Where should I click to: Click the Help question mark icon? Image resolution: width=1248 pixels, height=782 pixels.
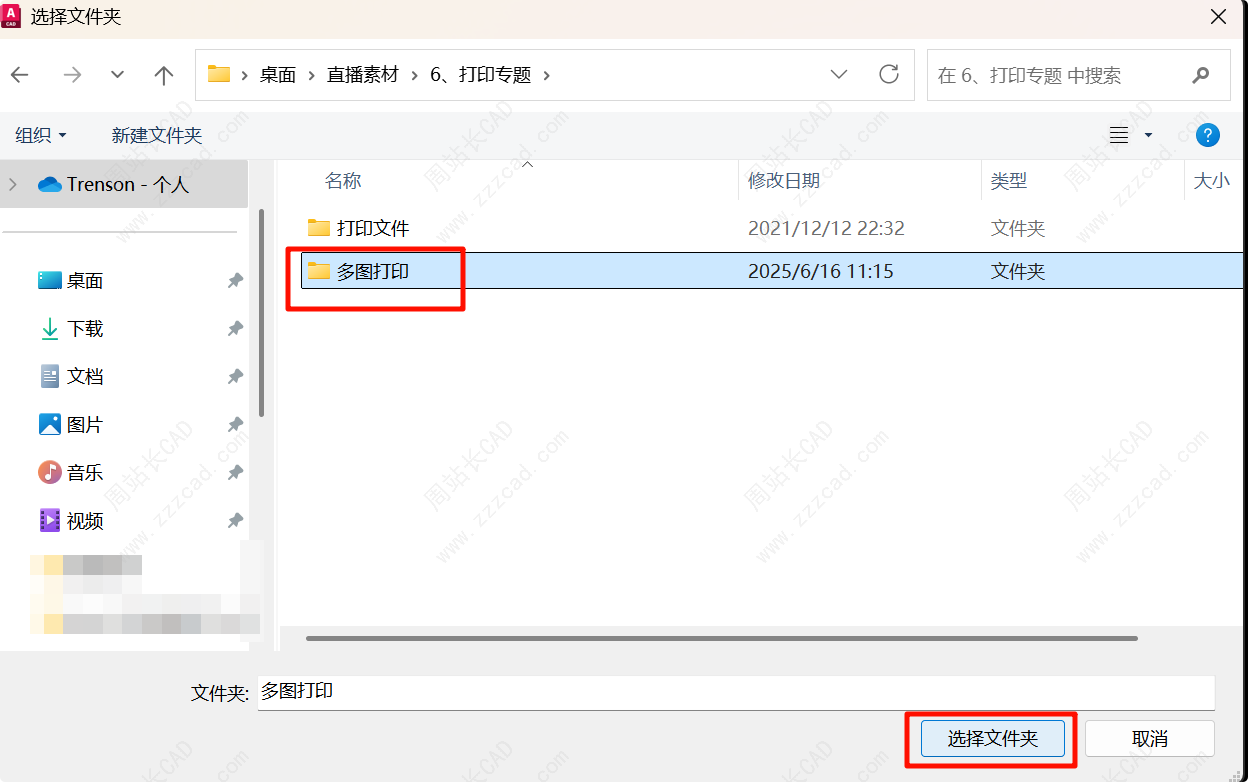1208,135
